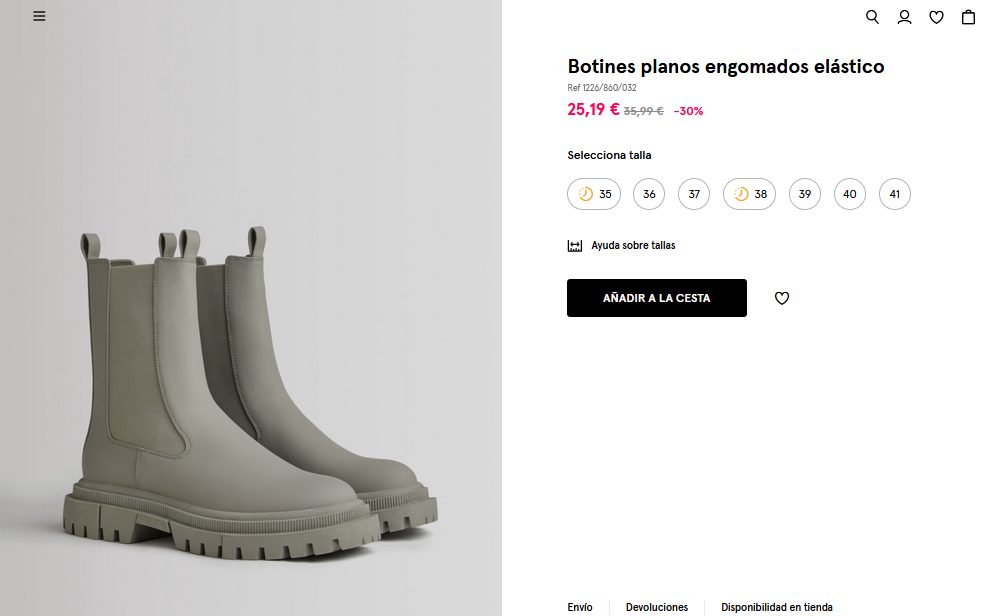Open the Envío tab

580,607
